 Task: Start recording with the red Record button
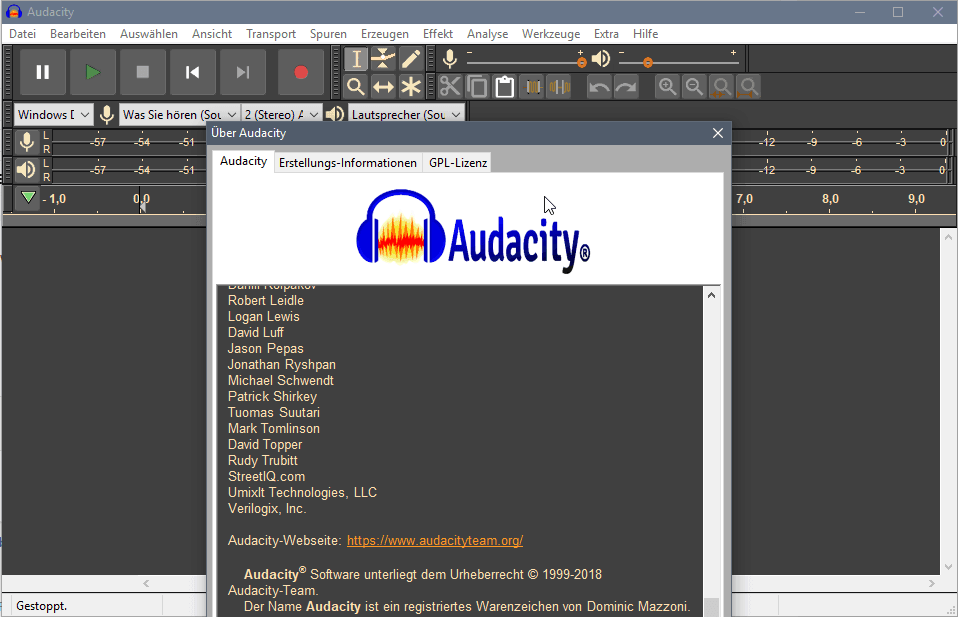[301, 73]
